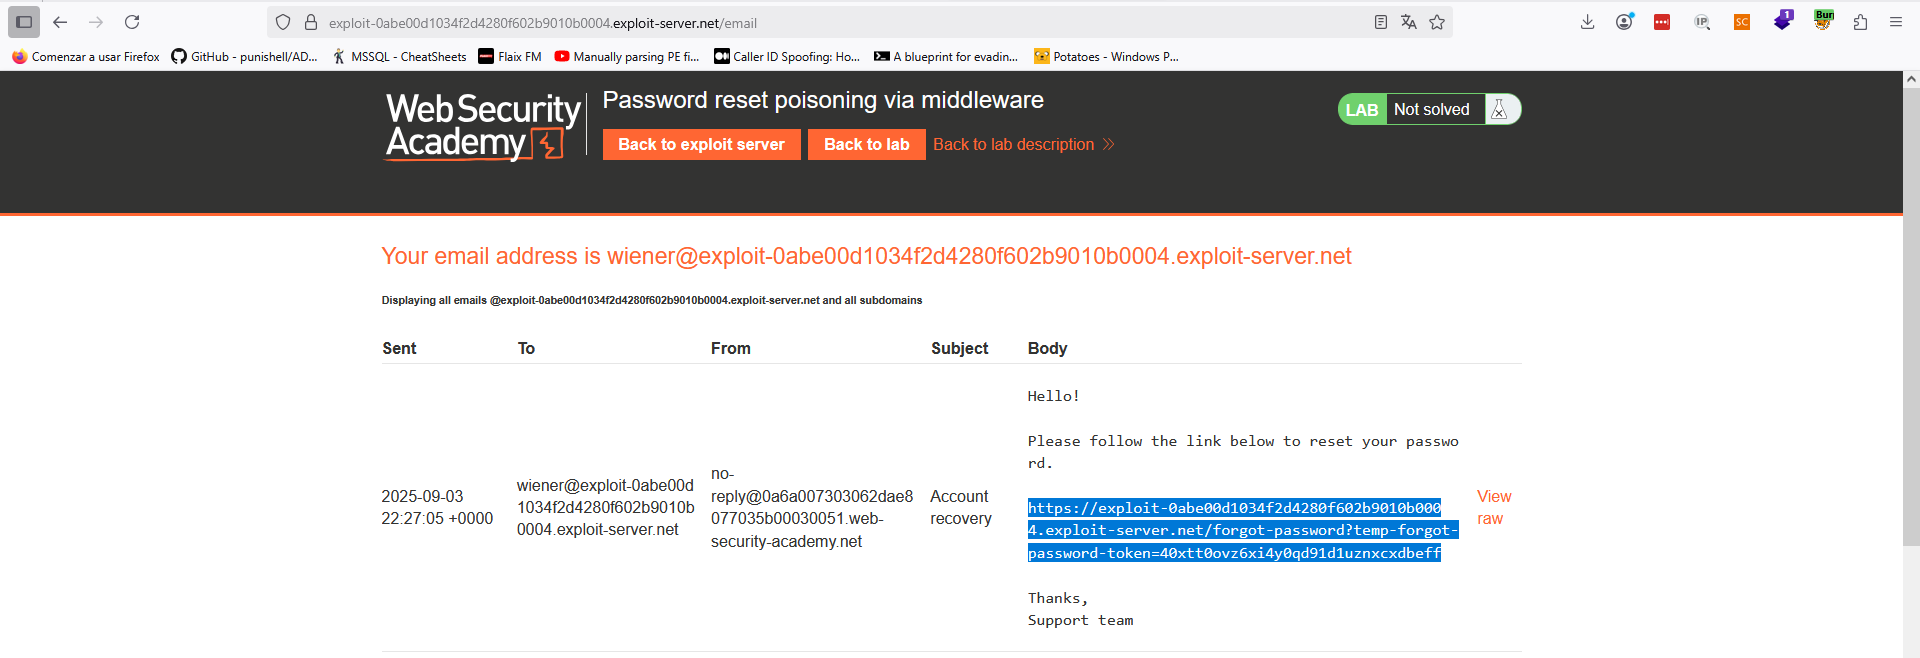Image resolution: width=1920 pixels, height=658 pixels.
Task: Click the translate page icon
Action: [1409, 22]
